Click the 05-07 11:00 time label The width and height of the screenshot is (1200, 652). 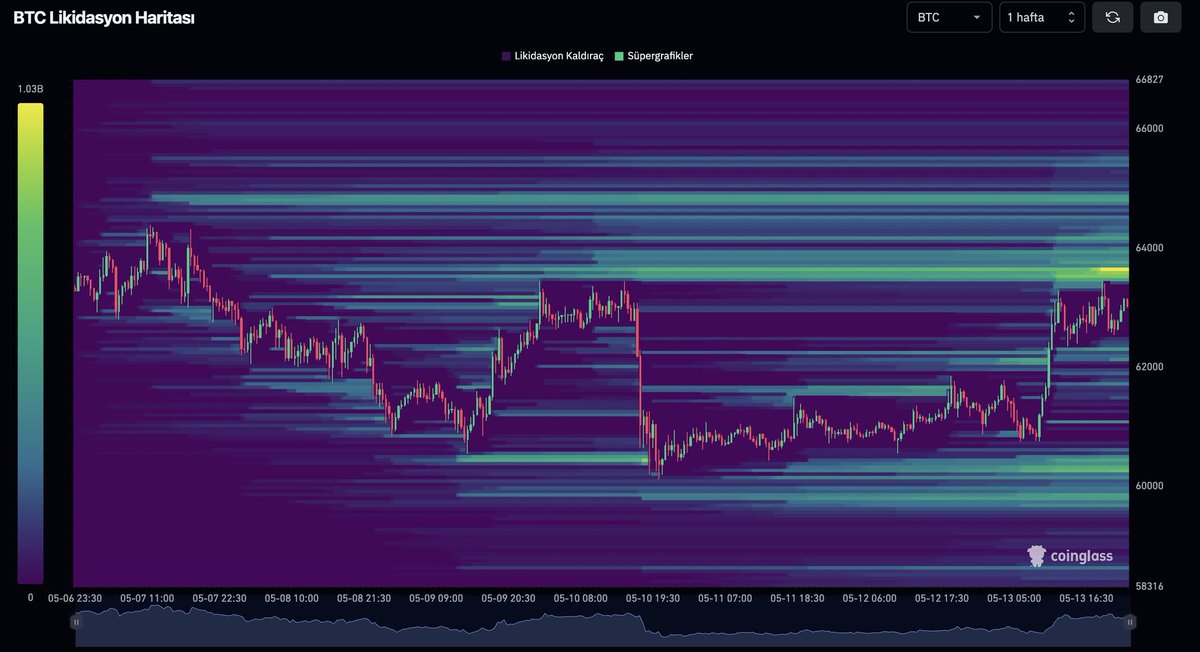[147, 598]
